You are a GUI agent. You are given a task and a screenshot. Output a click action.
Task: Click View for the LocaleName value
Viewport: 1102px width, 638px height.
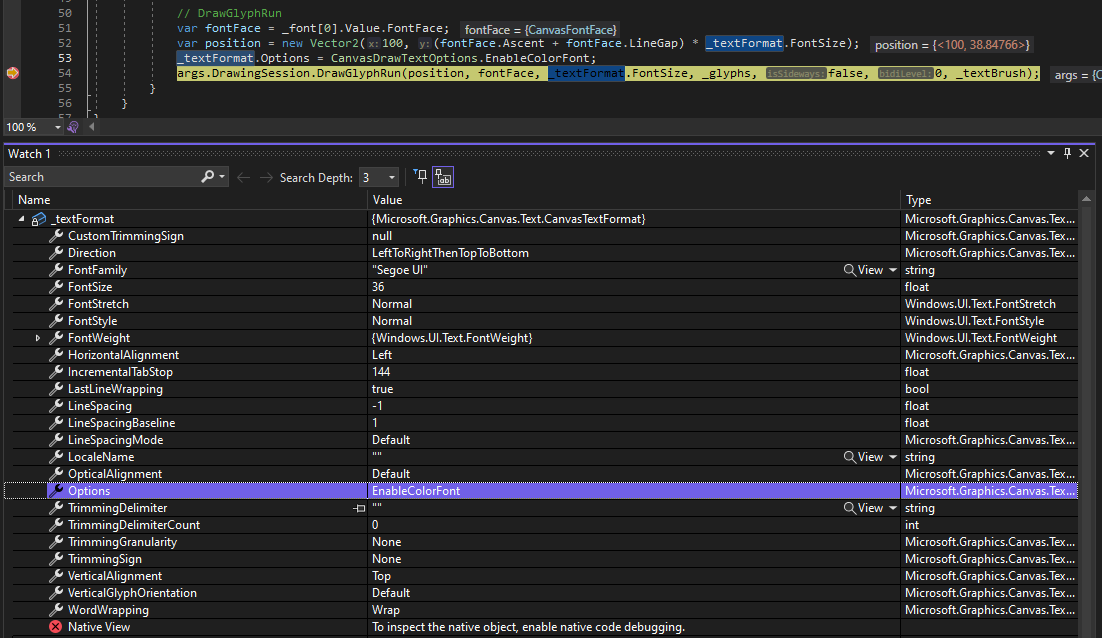click(x=868, y=456)
